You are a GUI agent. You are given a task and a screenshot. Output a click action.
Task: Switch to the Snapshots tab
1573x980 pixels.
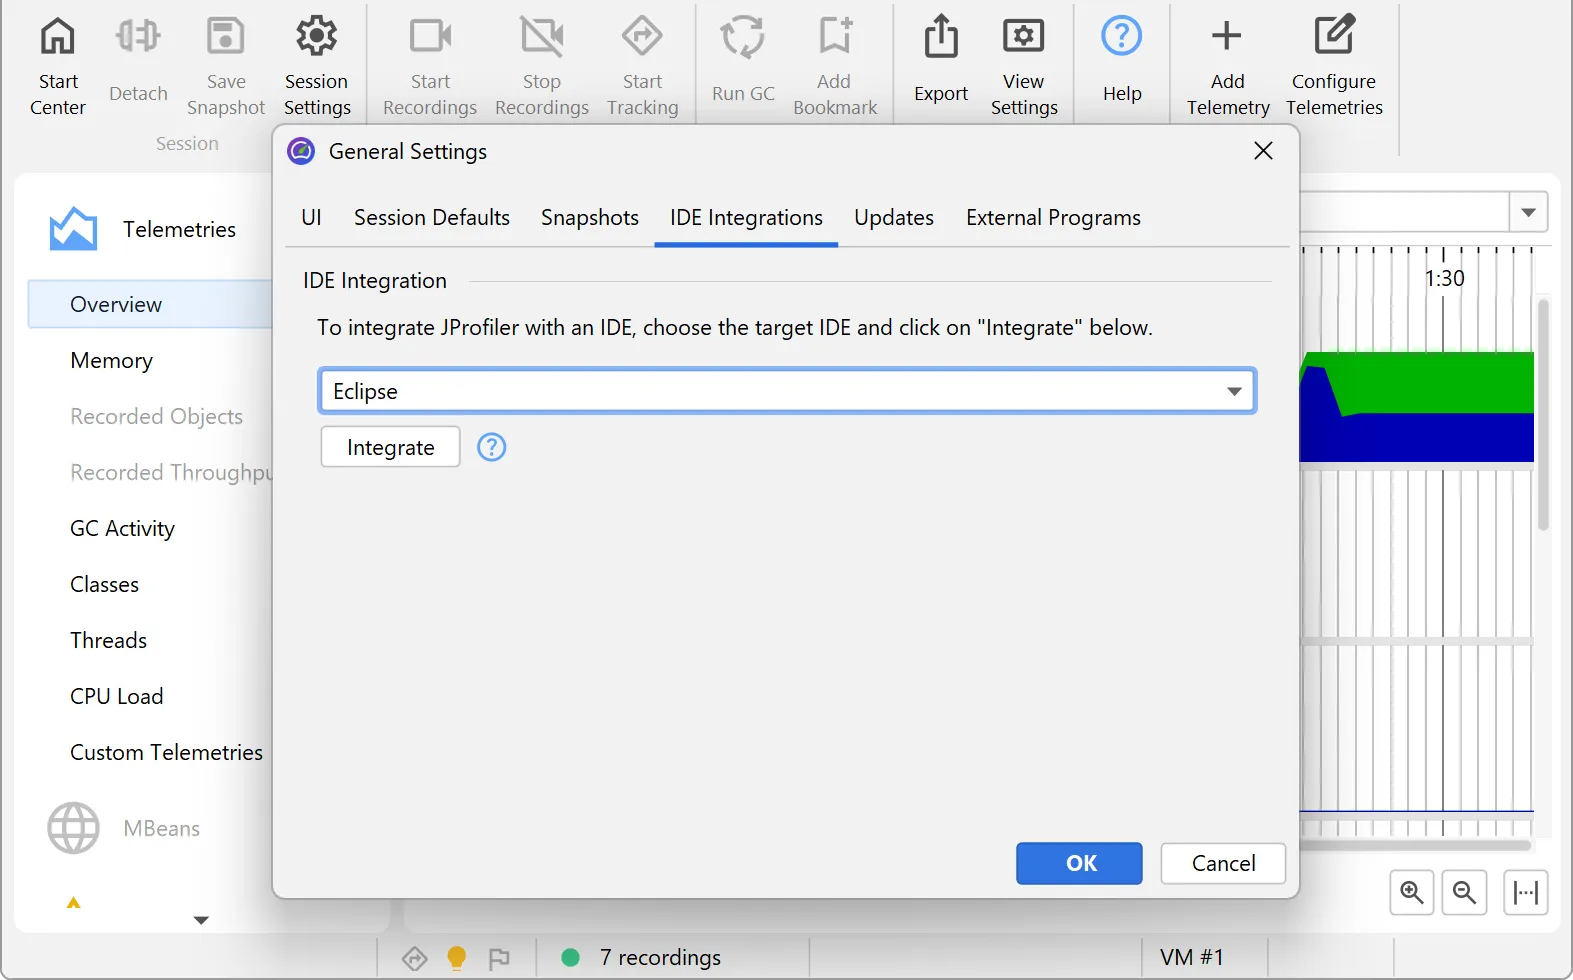click(x=590, y=218)
